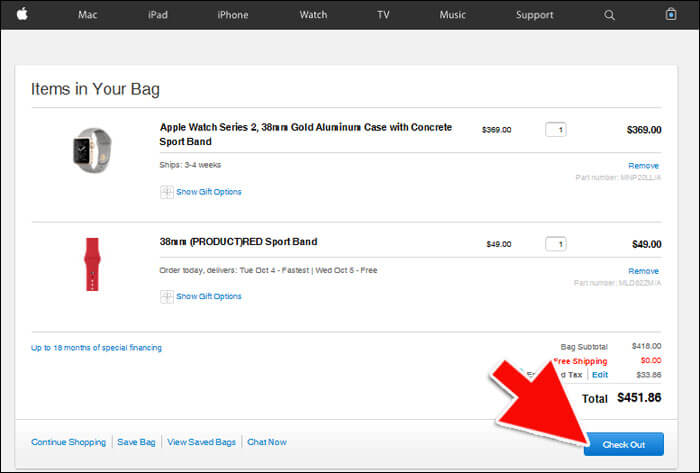Show Gift Options for RED Sport Band
This screenshot has width=700, height=473.
click(208, 296)
